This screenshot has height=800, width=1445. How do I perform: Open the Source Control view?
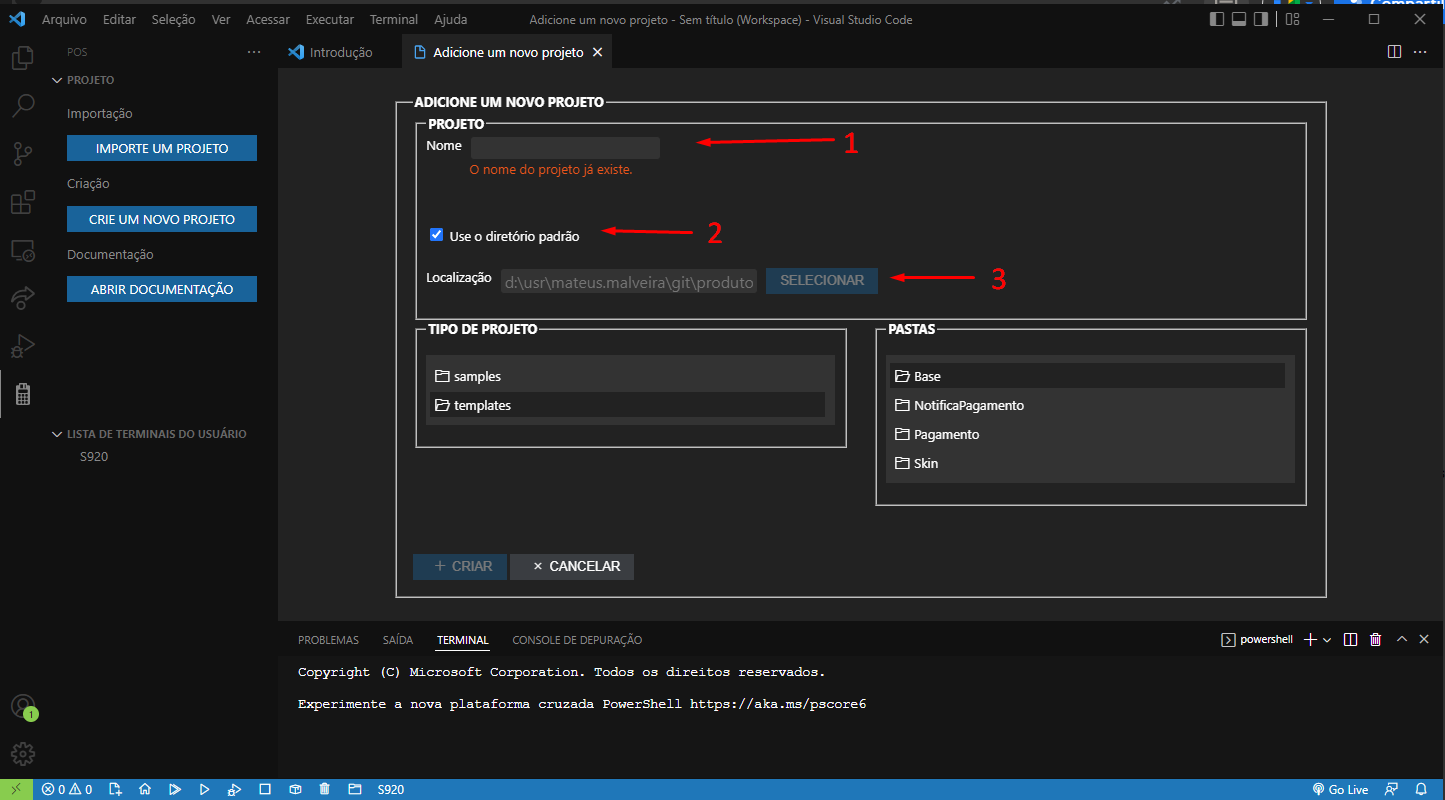click(x=22, y=153)
